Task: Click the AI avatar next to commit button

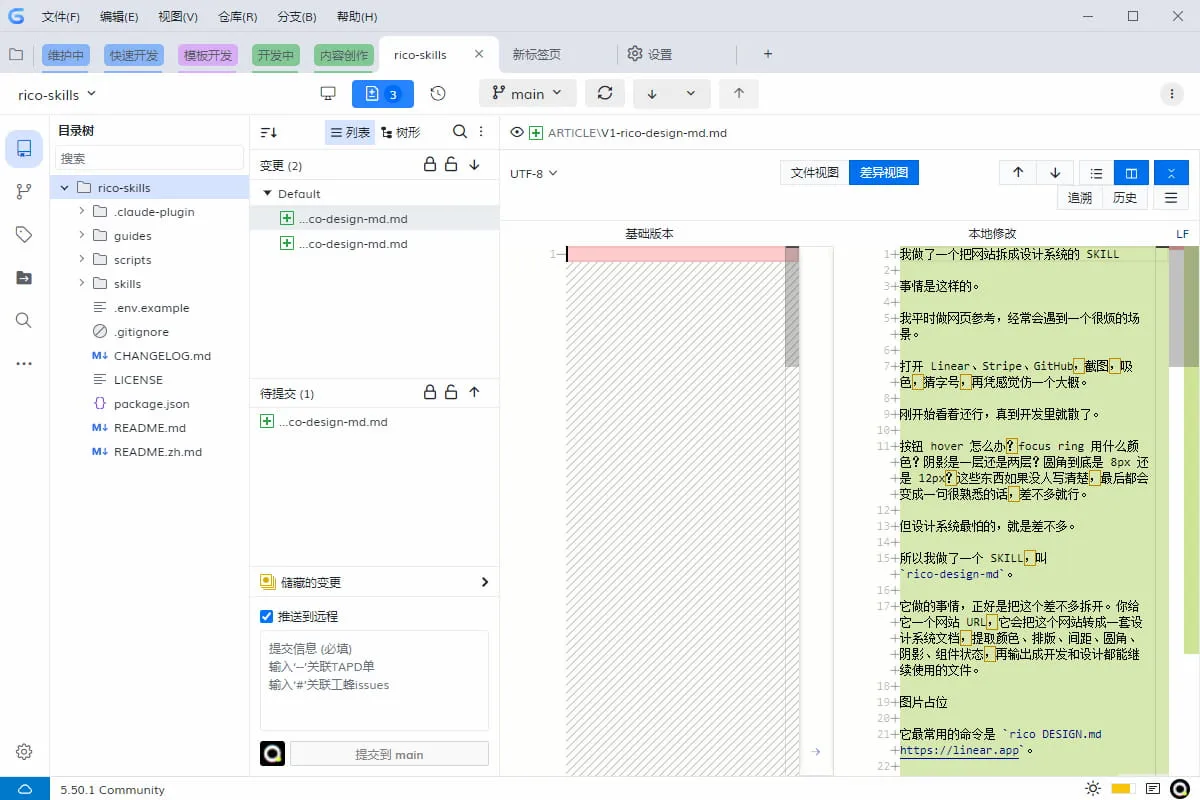Action: coord(272,753)
